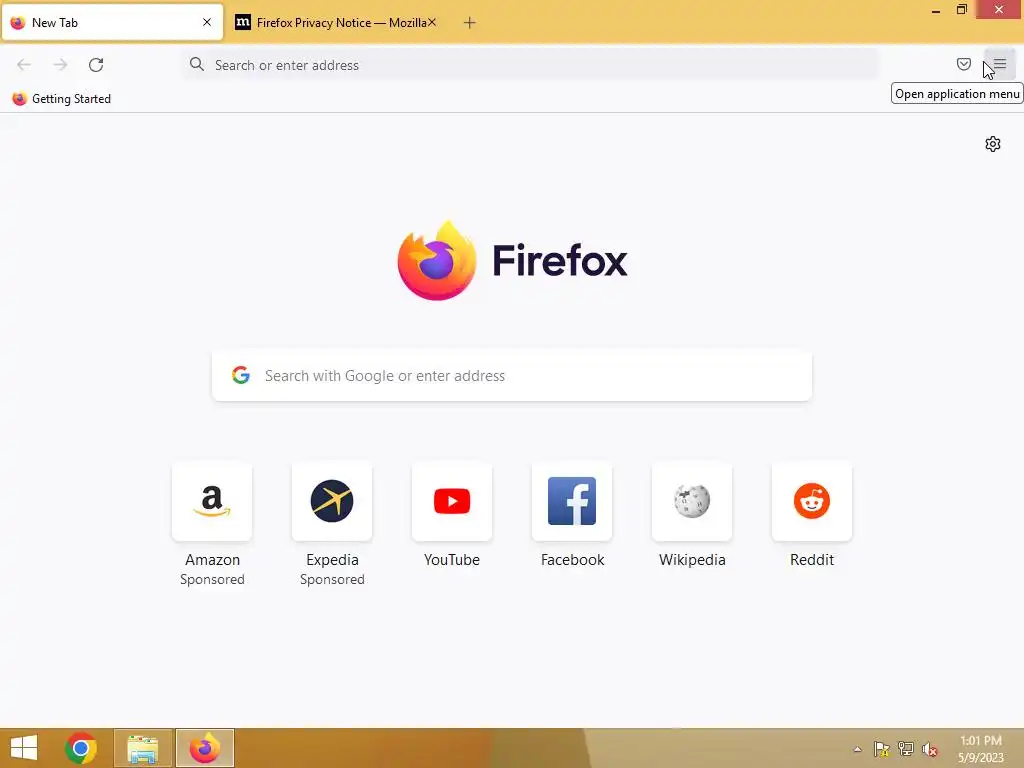The height and width of the screenshot is (768, 1024).
Task: Open the taskbar clock showing 1:01 PM
Action: (980, 749)
